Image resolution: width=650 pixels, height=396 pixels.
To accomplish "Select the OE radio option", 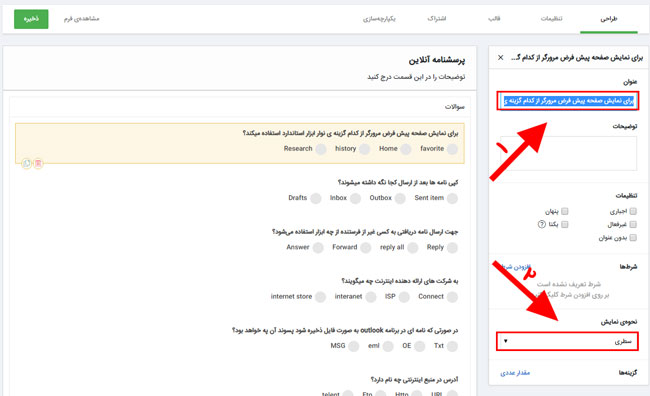I will click(x=420, y=346).
